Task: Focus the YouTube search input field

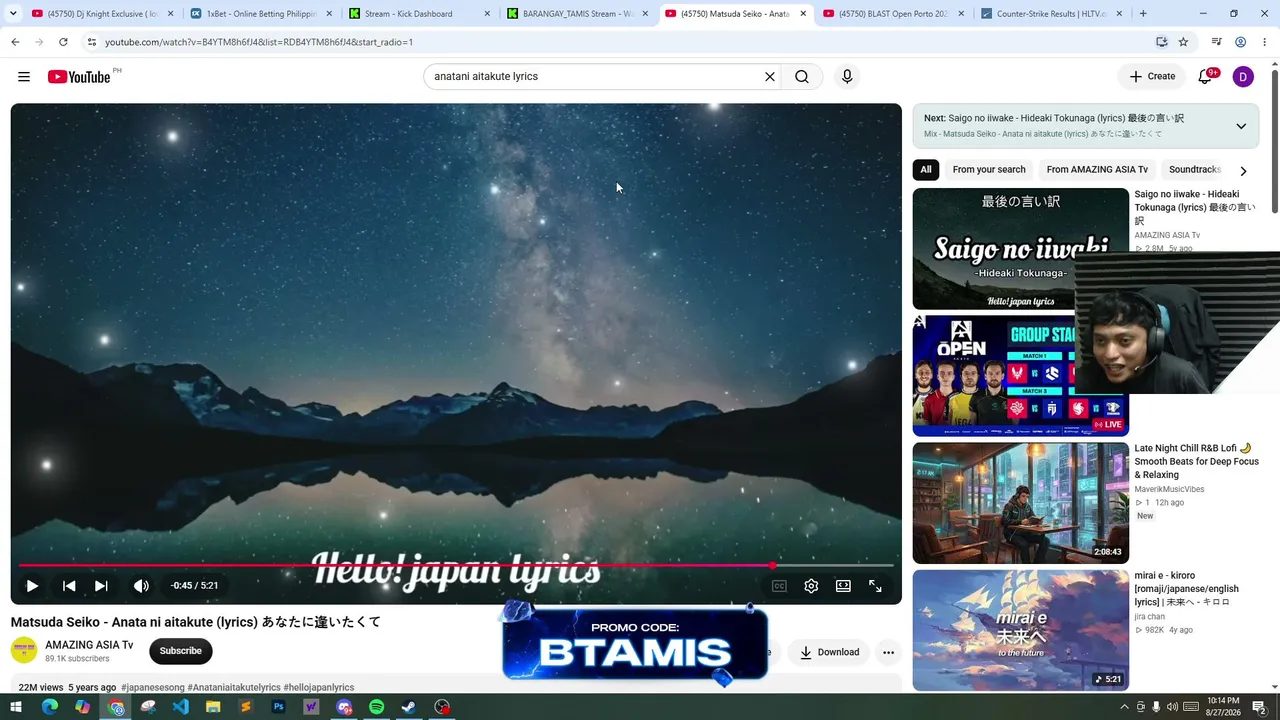Action: [595, 77]
